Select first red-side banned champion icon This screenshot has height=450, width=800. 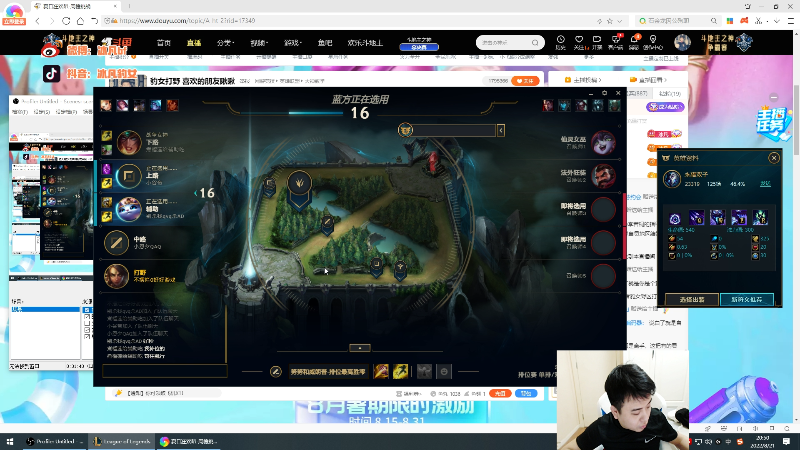(x=548, y=106)
